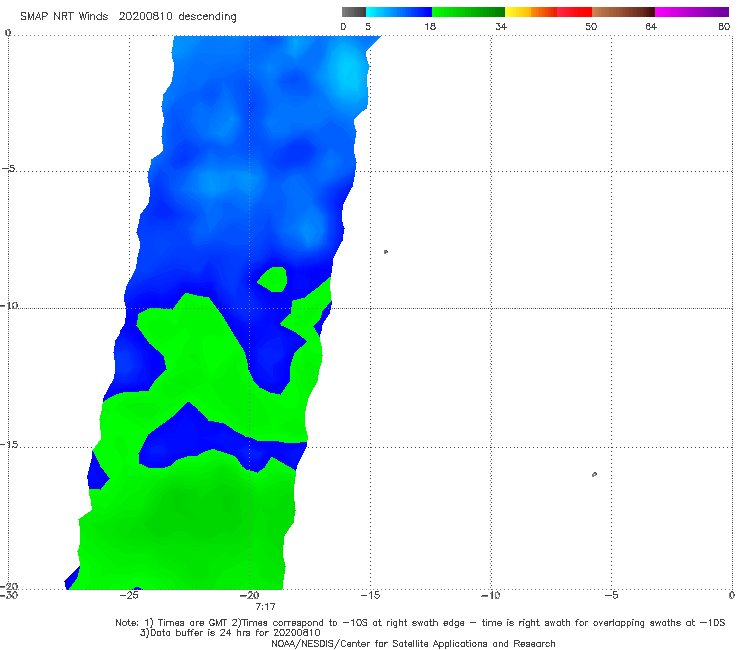
Task: Click the yellow-orange 34-50 colorbar segment
Action: 548,12
